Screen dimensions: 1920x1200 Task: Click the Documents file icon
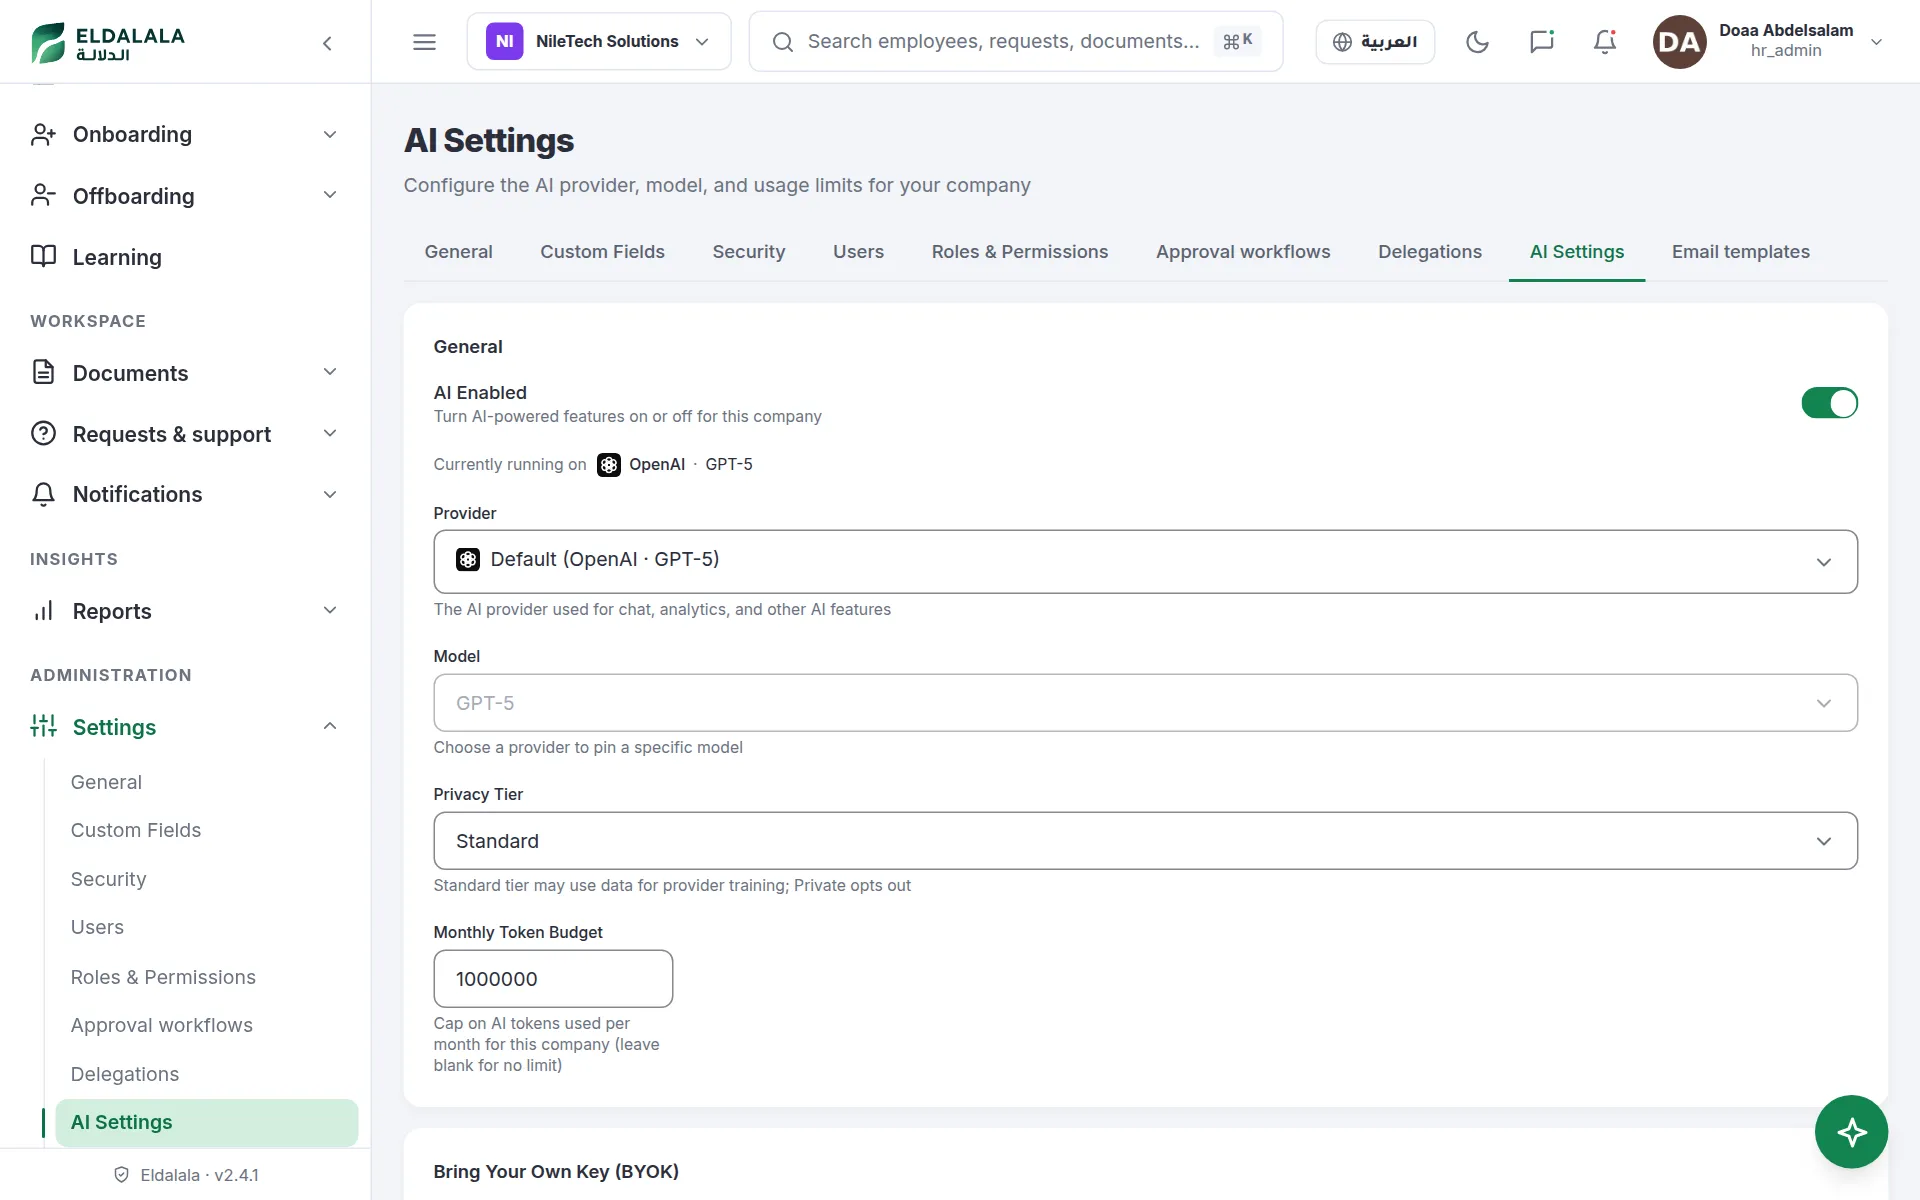pos(43,373)
